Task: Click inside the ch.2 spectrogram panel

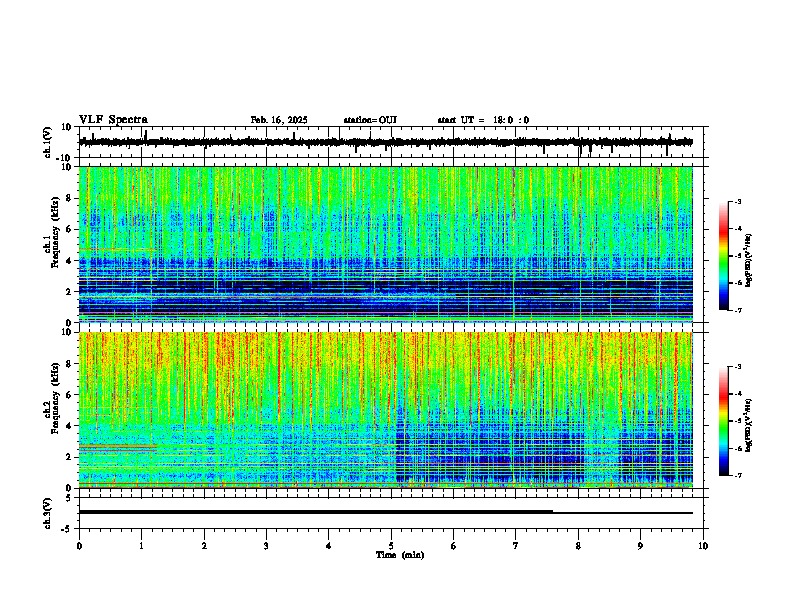Action: tap(385, 410)
